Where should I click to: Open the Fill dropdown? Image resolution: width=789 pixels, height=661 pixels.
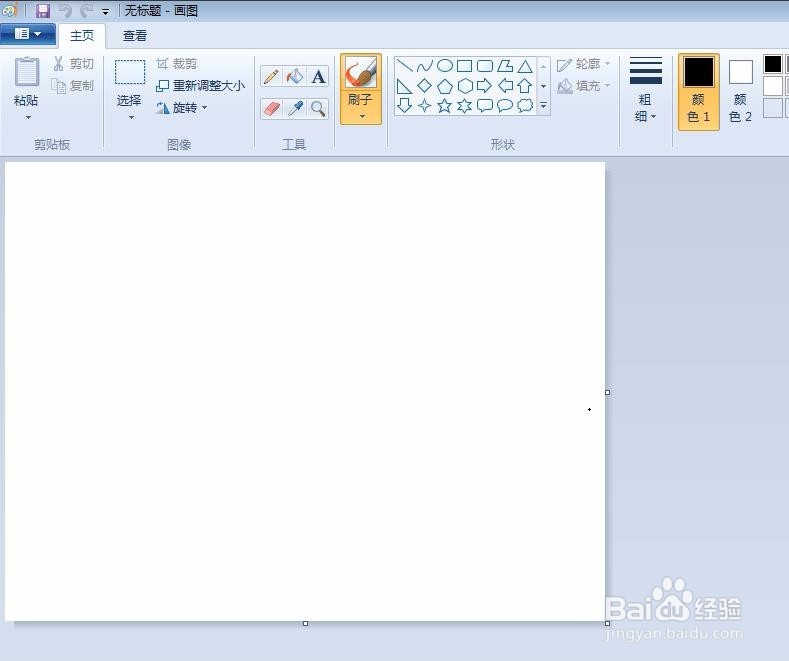584,86
